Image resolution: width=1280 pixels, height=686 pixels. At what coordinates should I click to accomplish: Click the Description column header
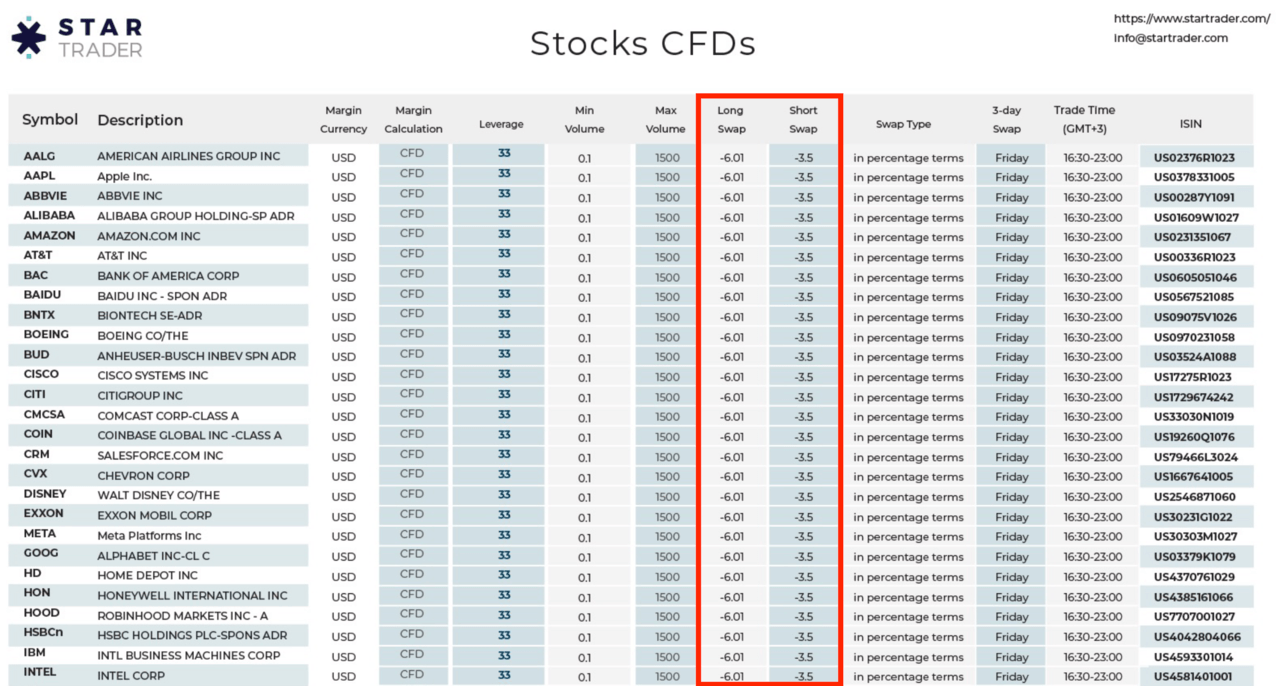(139, 120)
